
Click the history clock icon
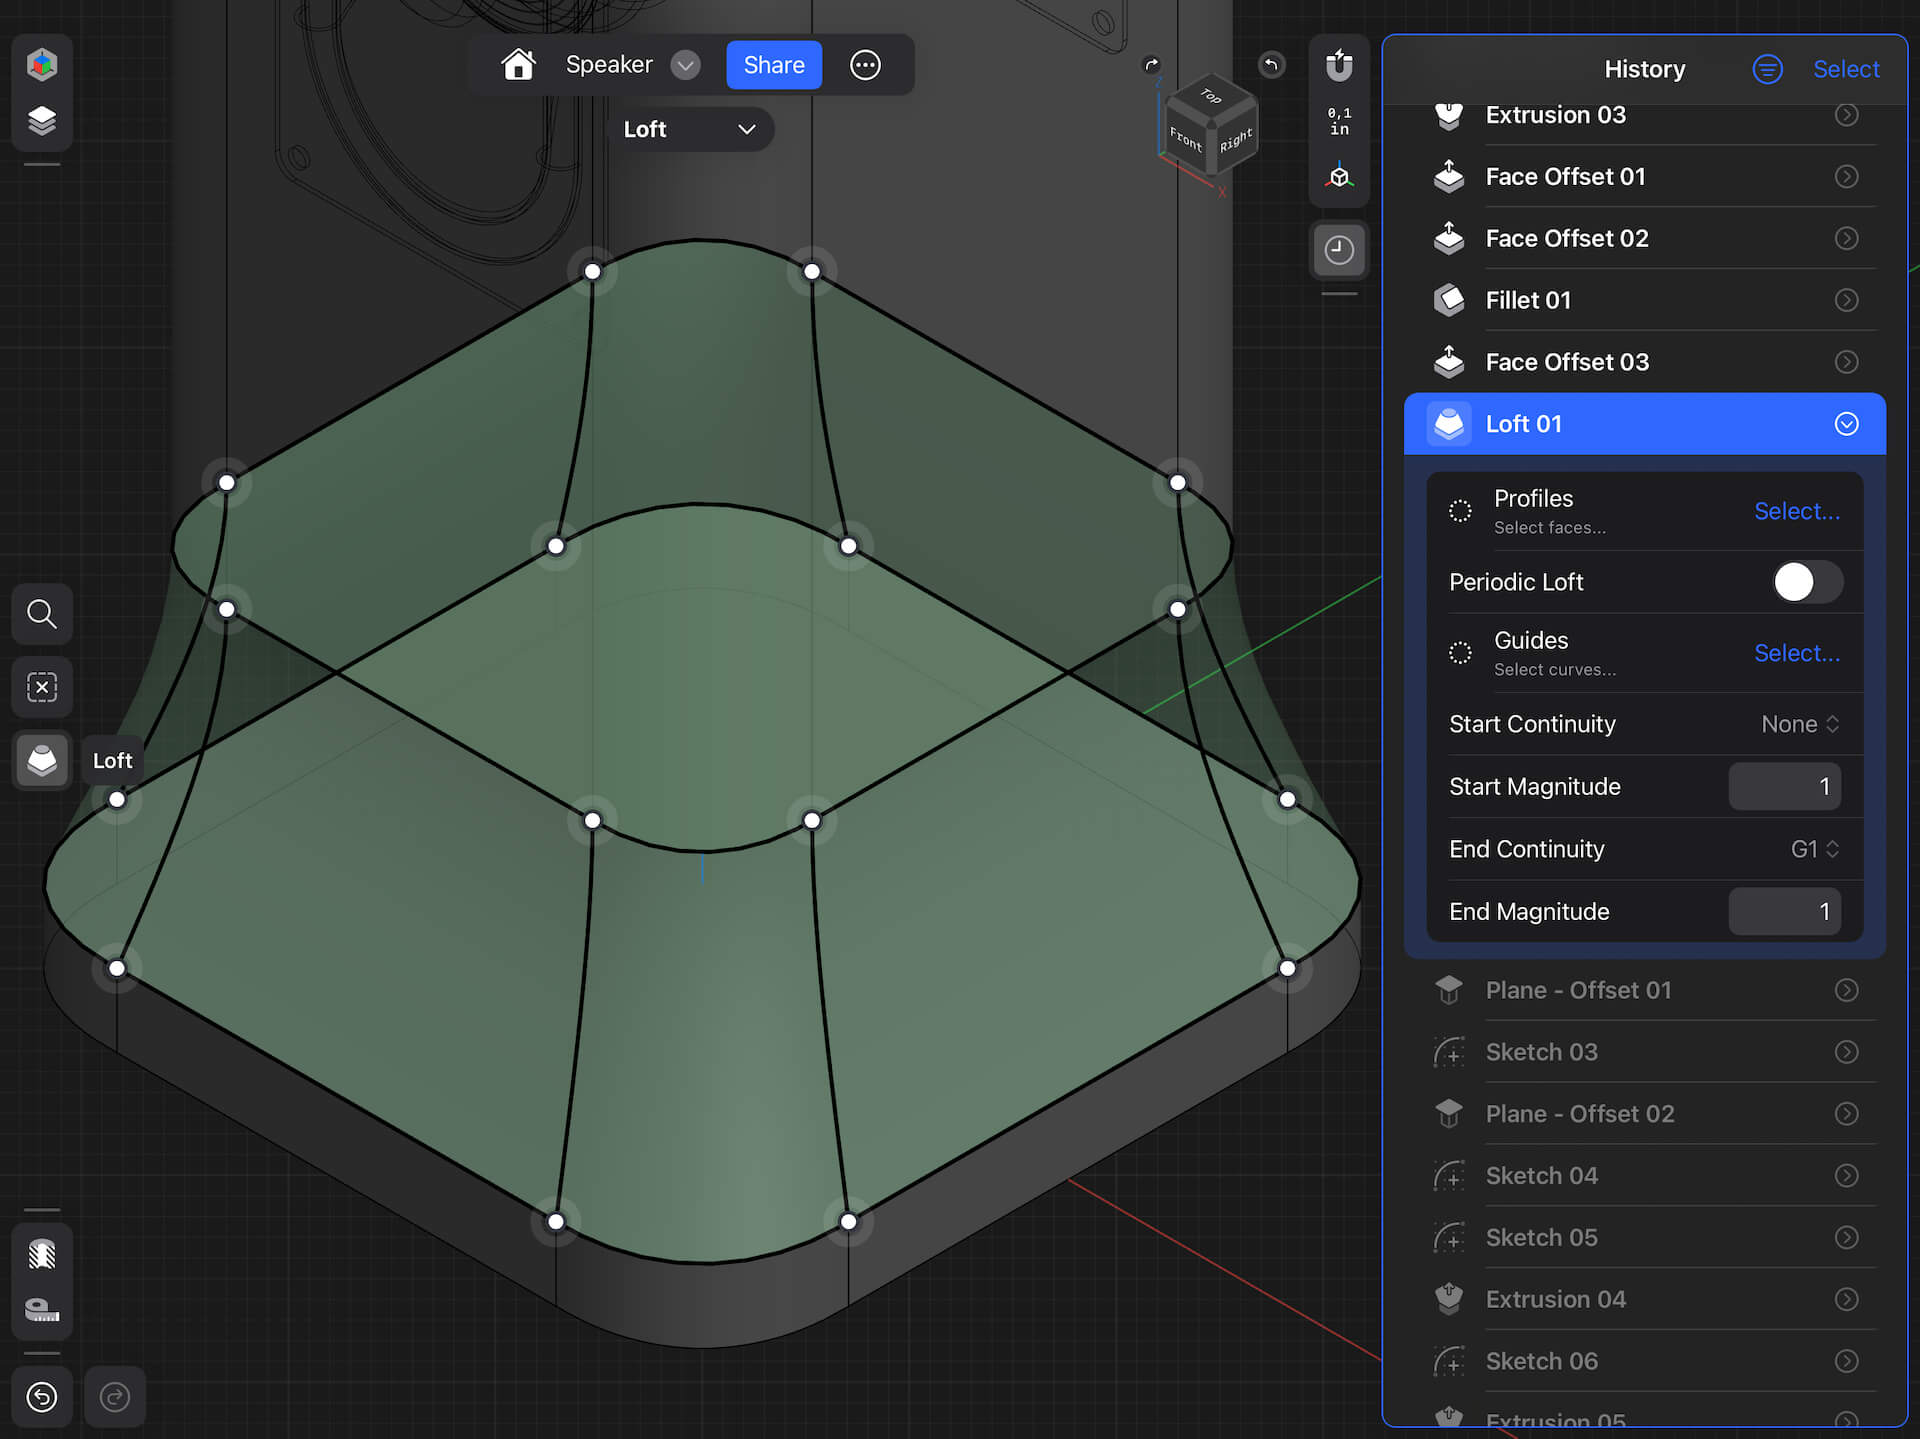pos(1339,250)
